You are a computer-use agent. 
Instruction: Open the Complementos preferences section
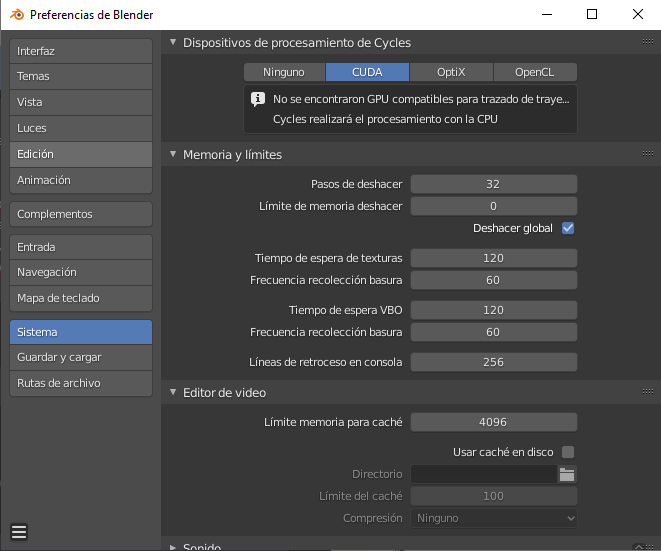click(x=81, y=214)
